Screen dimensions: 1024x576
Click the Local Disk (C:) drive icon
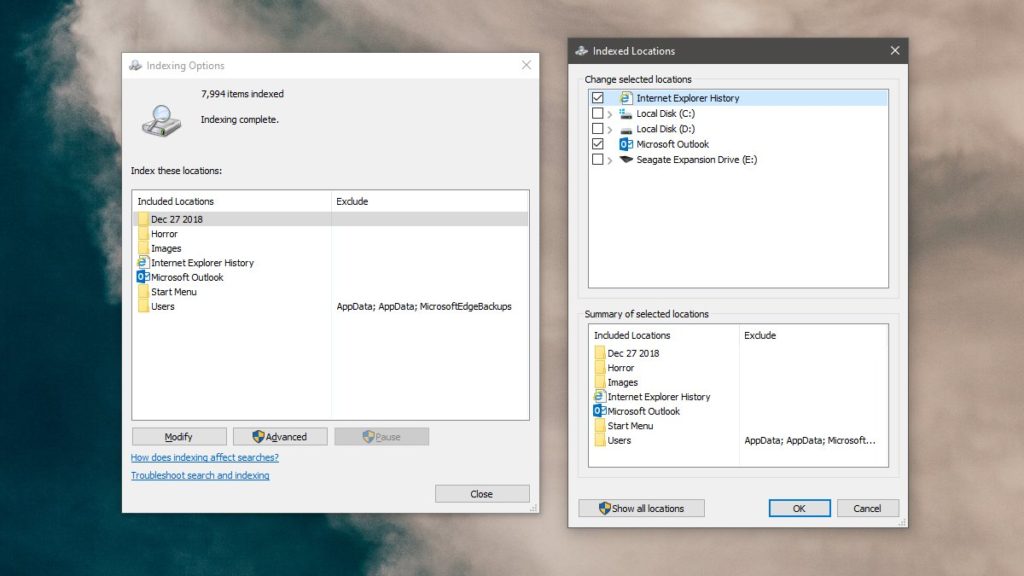point(625,113)
